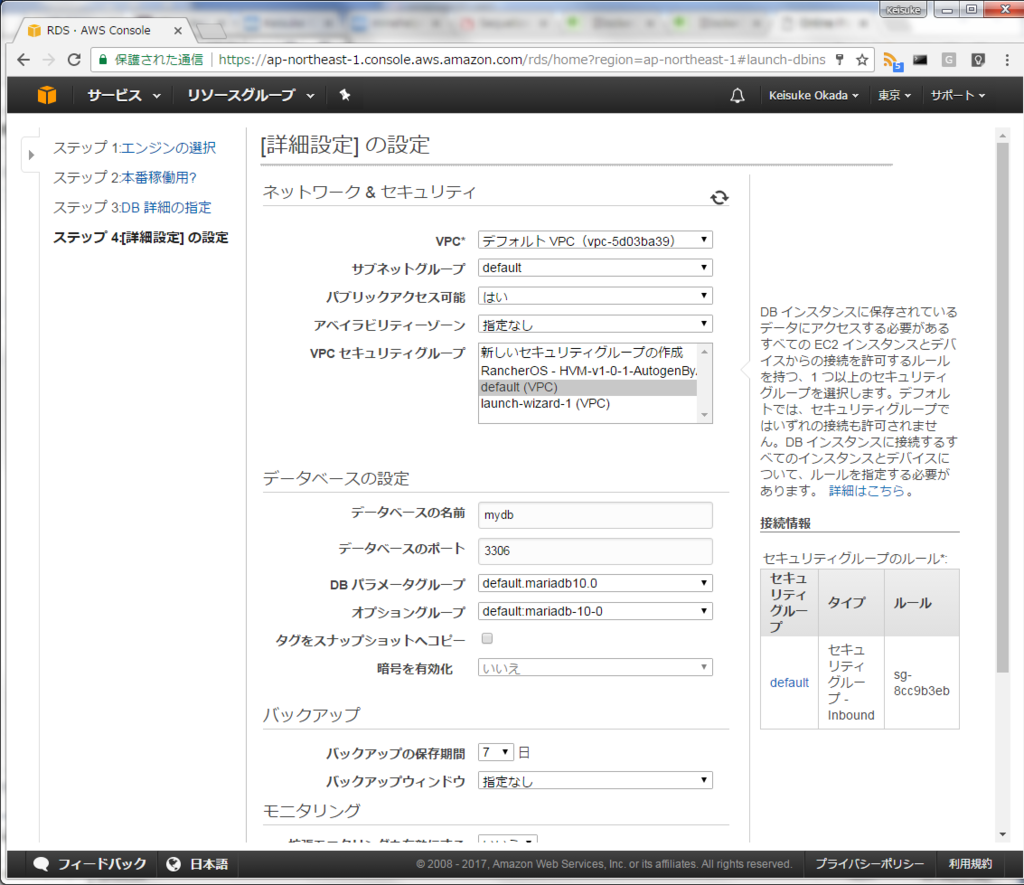Click the globe language icon
The width and height of the screenshot is (1024, 885).
(x=173, y=864)
